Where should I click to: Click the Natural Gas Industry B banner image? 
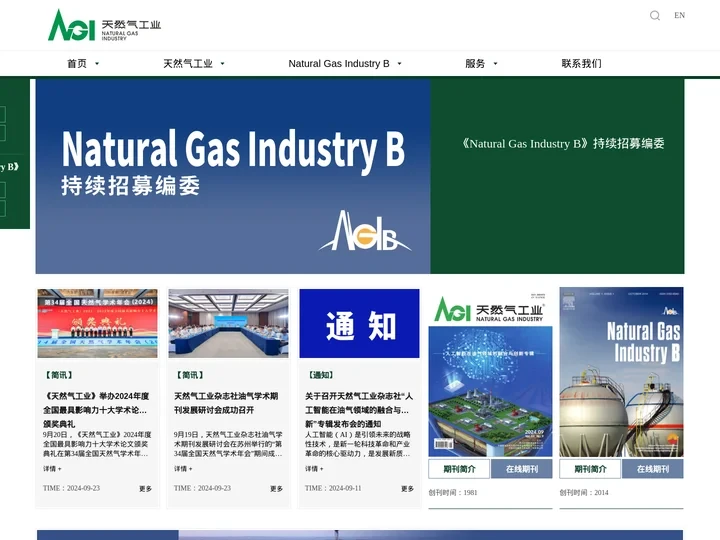coord(233,176)
